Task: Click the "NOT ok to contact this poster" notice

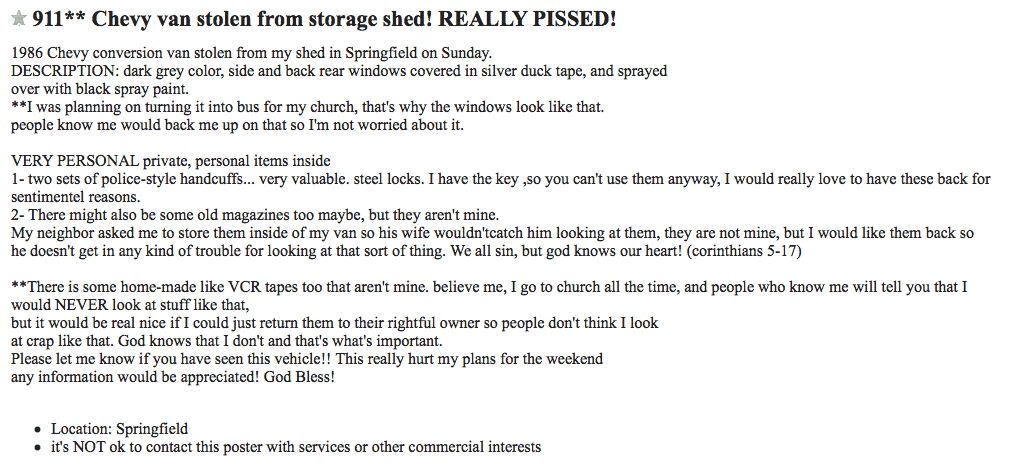Action: tap(296, 447)
